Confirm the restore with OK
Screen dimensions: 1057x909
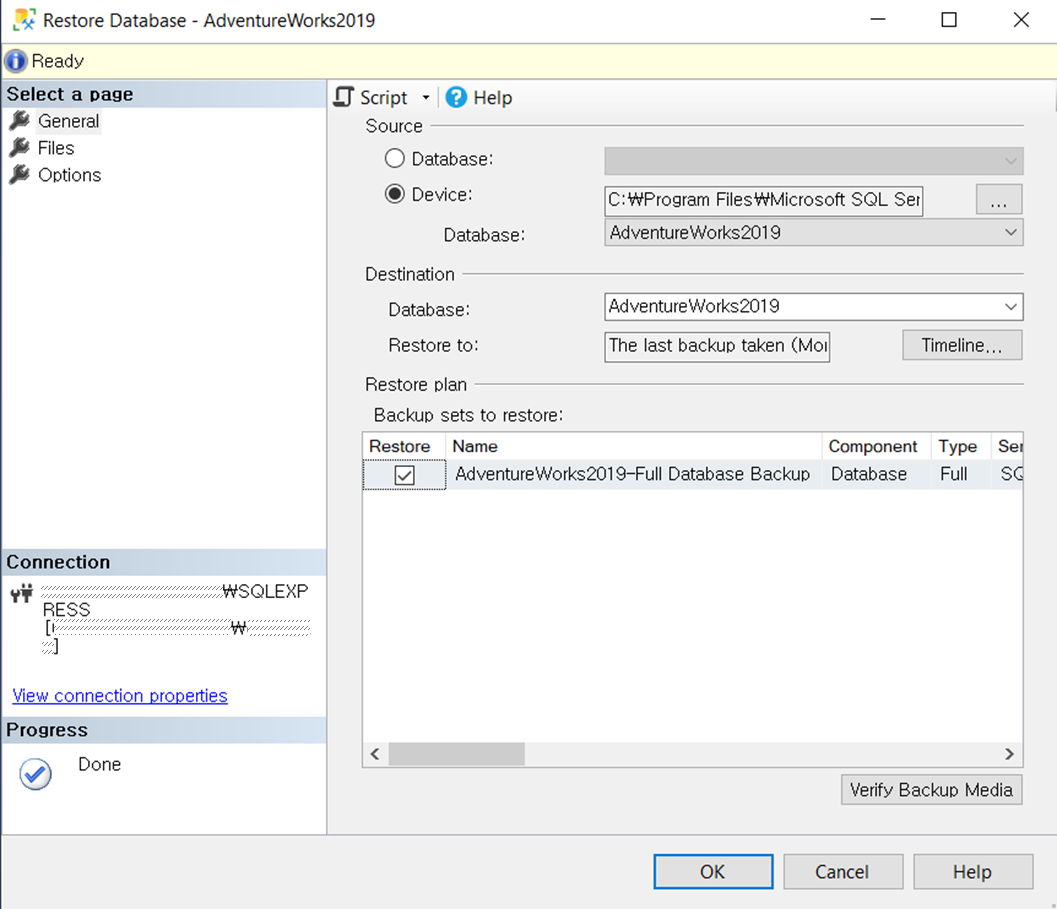[713, 872]
